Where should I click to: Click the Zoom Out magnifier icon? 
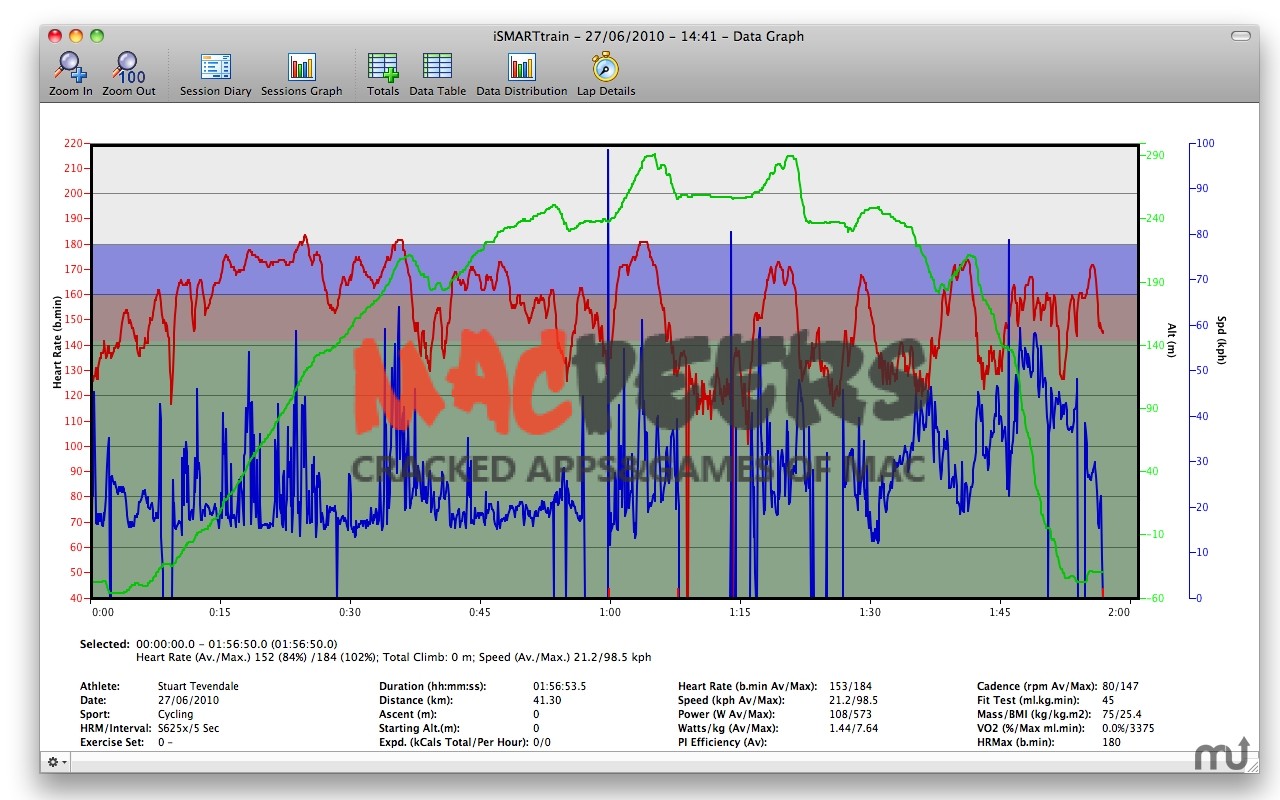pyautogui.click(x=129, y=67)
